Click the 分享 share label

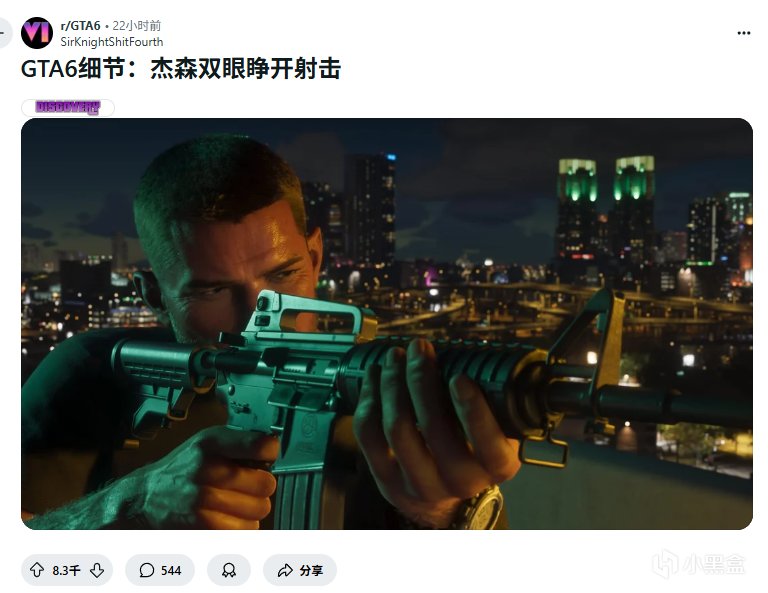tap(311, 570)
